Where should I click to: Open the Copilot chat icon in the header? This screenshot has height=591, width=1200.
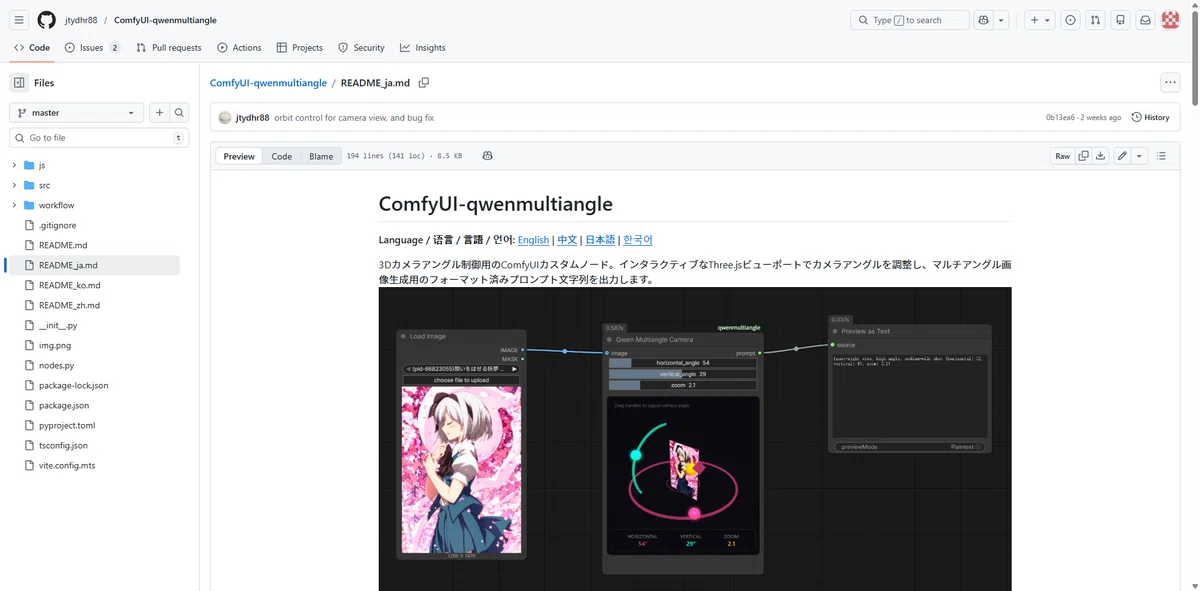[984, 20]
